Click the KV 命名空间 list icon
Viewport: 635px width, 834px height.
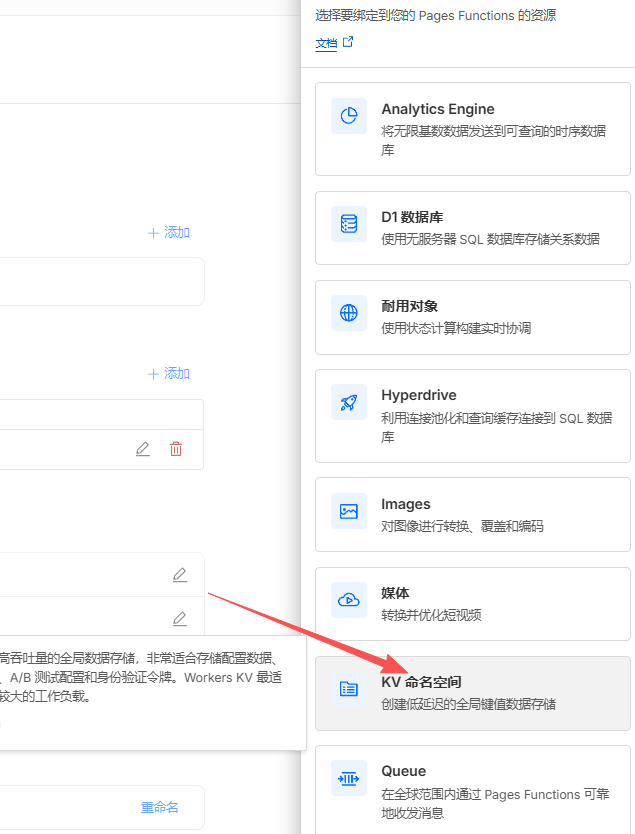pos(349,689)
